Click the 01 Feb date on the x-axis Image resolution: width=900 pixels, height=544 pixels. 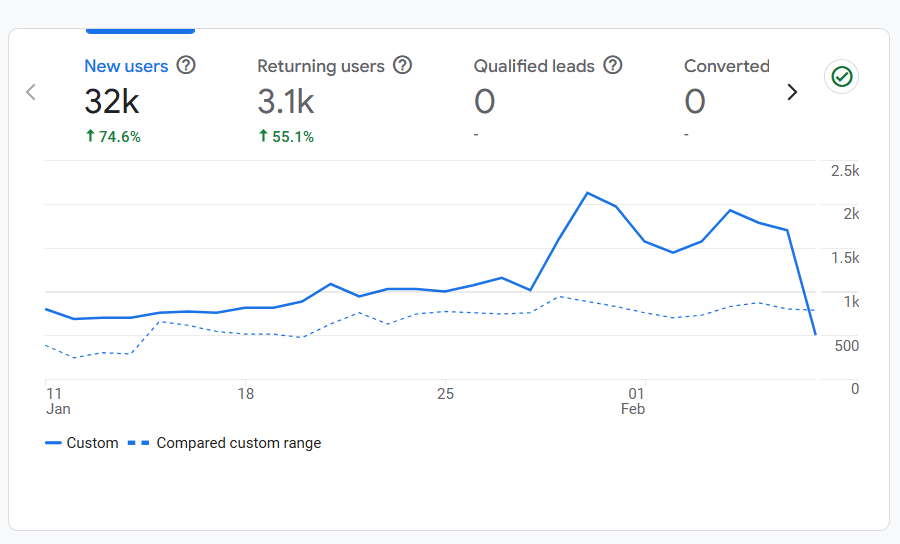coord(634,401)
